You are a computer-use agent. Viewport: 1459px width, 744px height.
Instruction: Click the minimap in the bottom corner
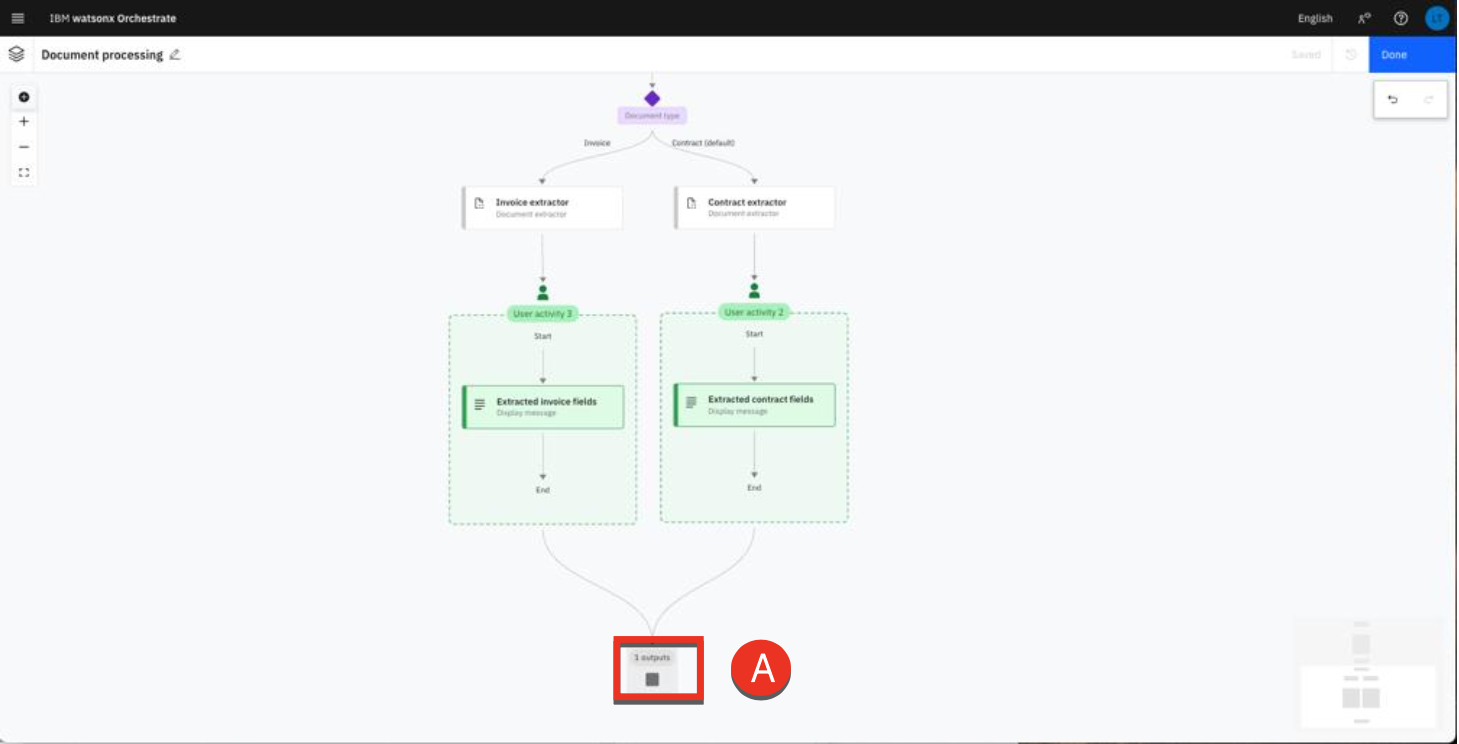[1367, 672]
